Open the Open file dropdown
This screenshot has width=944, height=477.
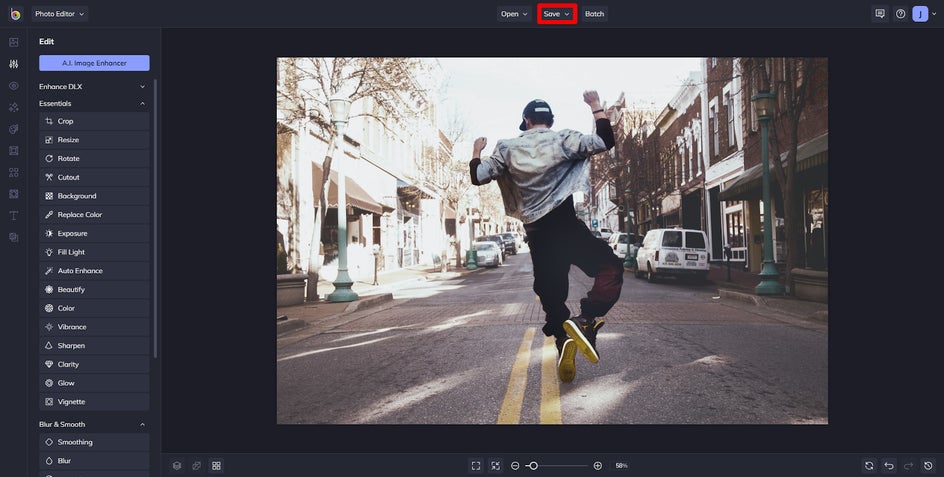point(514,14)
